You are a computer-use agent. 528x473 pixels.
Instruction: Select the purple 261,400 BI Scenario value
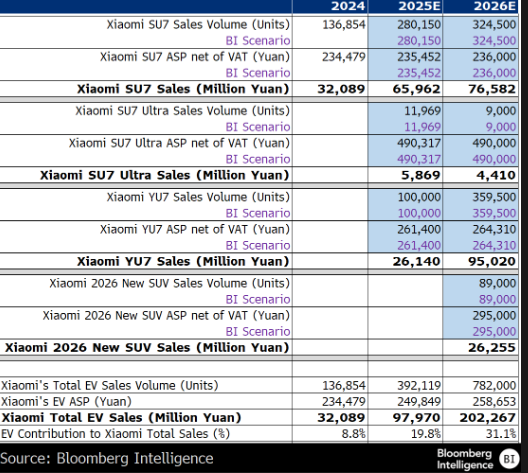pos(419,245)
